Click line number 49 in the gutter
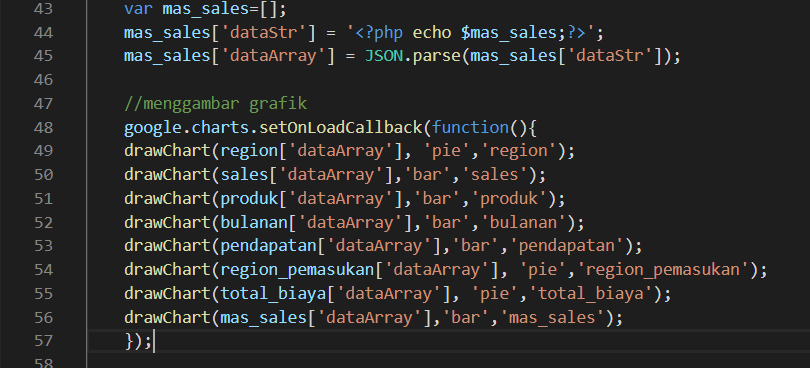Viewport: 810px width, 368px height. [43, 150]
